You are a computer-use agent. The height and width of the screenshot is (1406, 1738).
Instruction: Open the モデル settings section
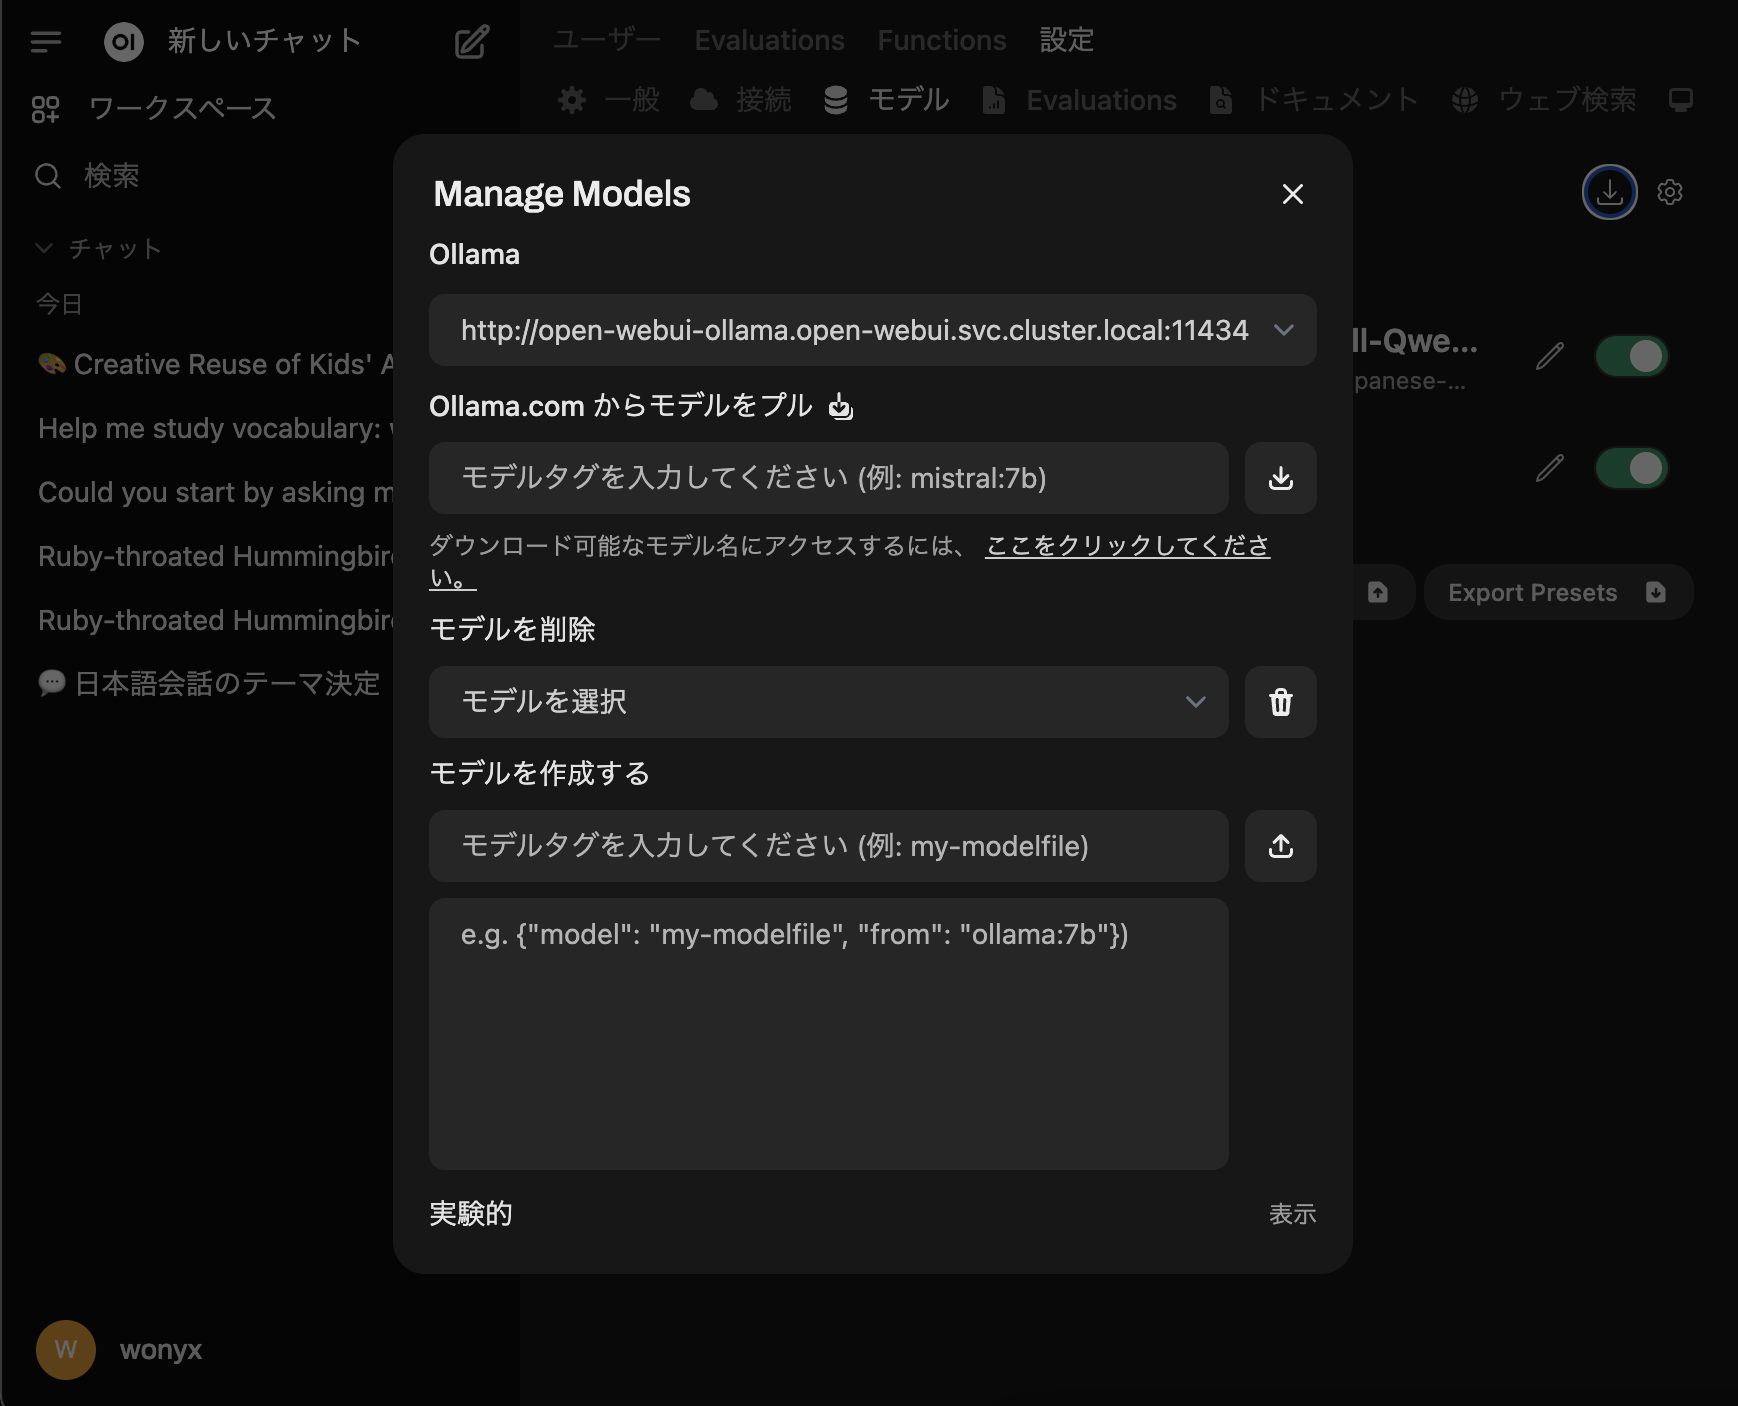coord(886,100)
